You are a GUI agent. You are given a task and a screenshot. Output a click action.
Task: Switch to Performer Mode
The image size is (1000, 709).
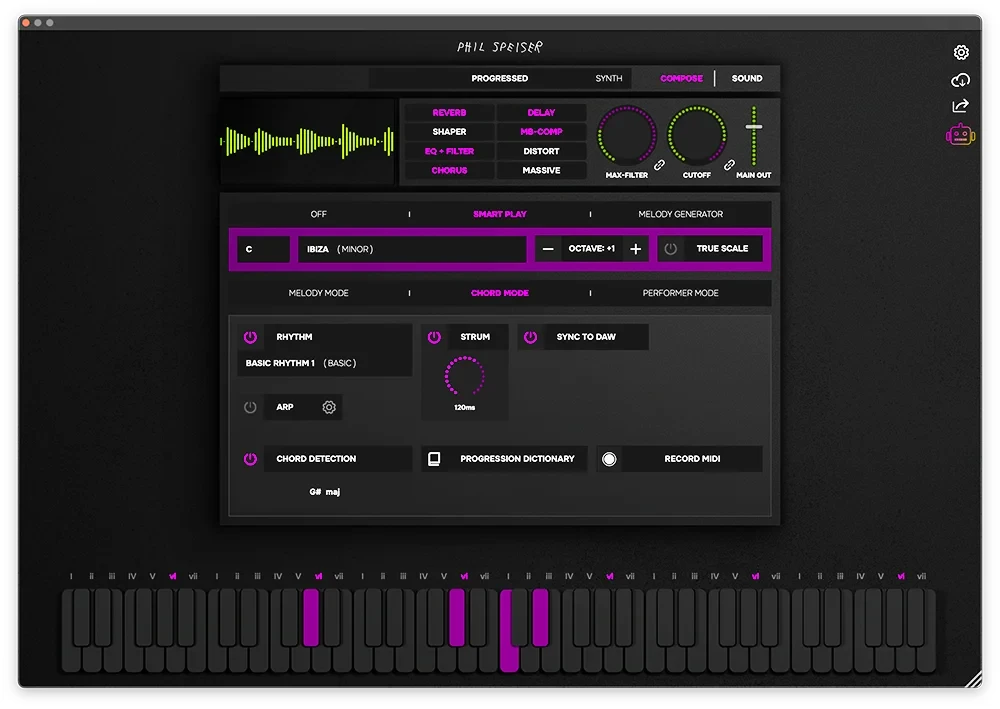(680, 293)
